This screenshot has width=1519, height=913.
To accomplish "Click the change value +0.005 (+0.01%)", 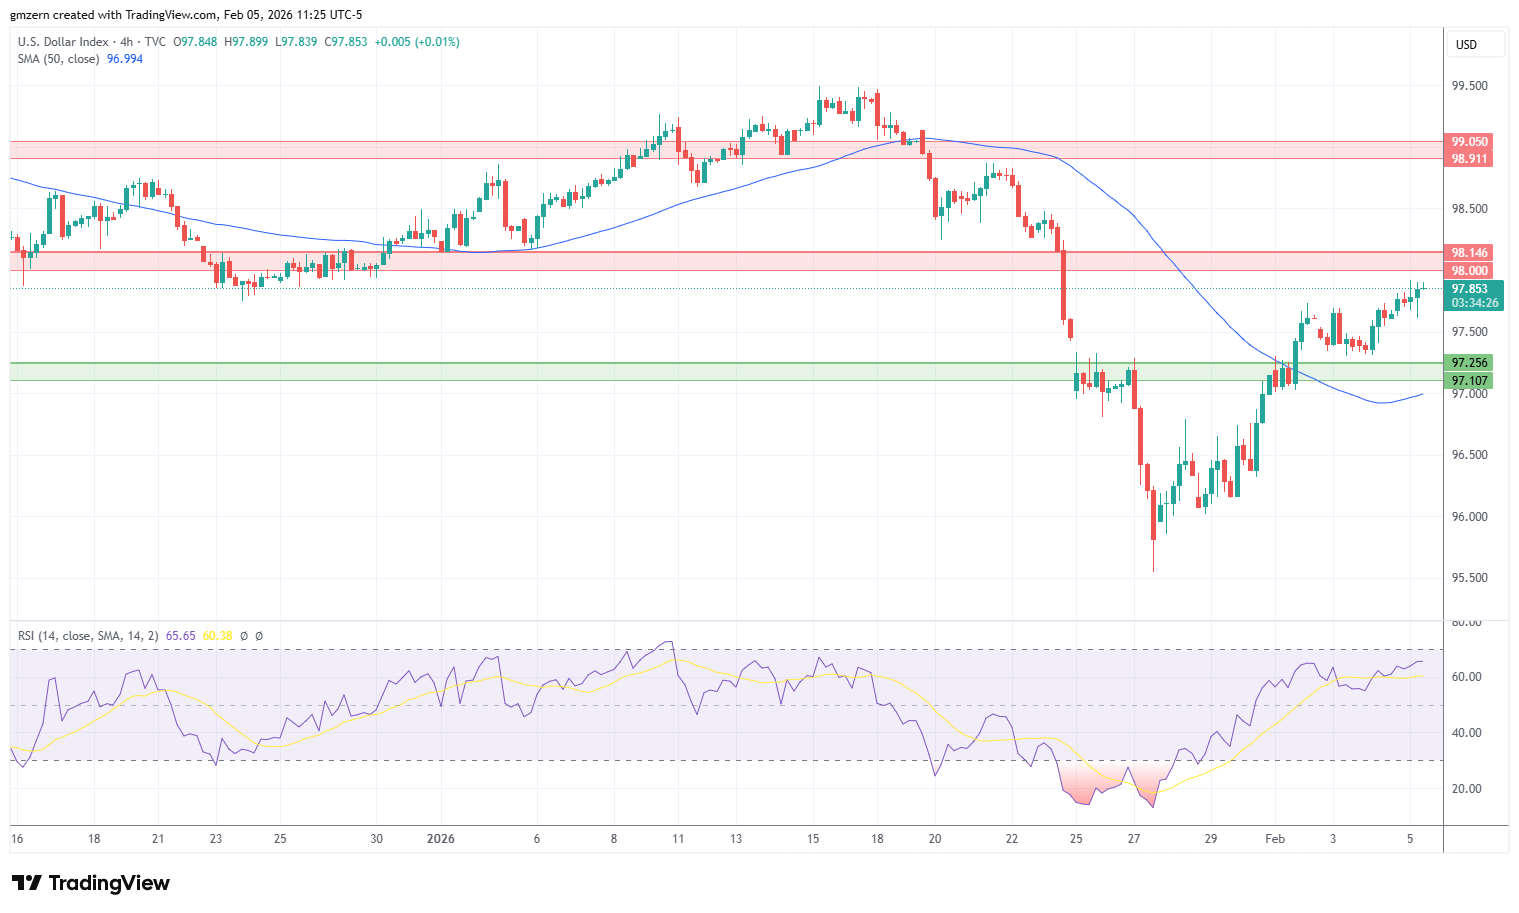I will click(x=418, y=42).
